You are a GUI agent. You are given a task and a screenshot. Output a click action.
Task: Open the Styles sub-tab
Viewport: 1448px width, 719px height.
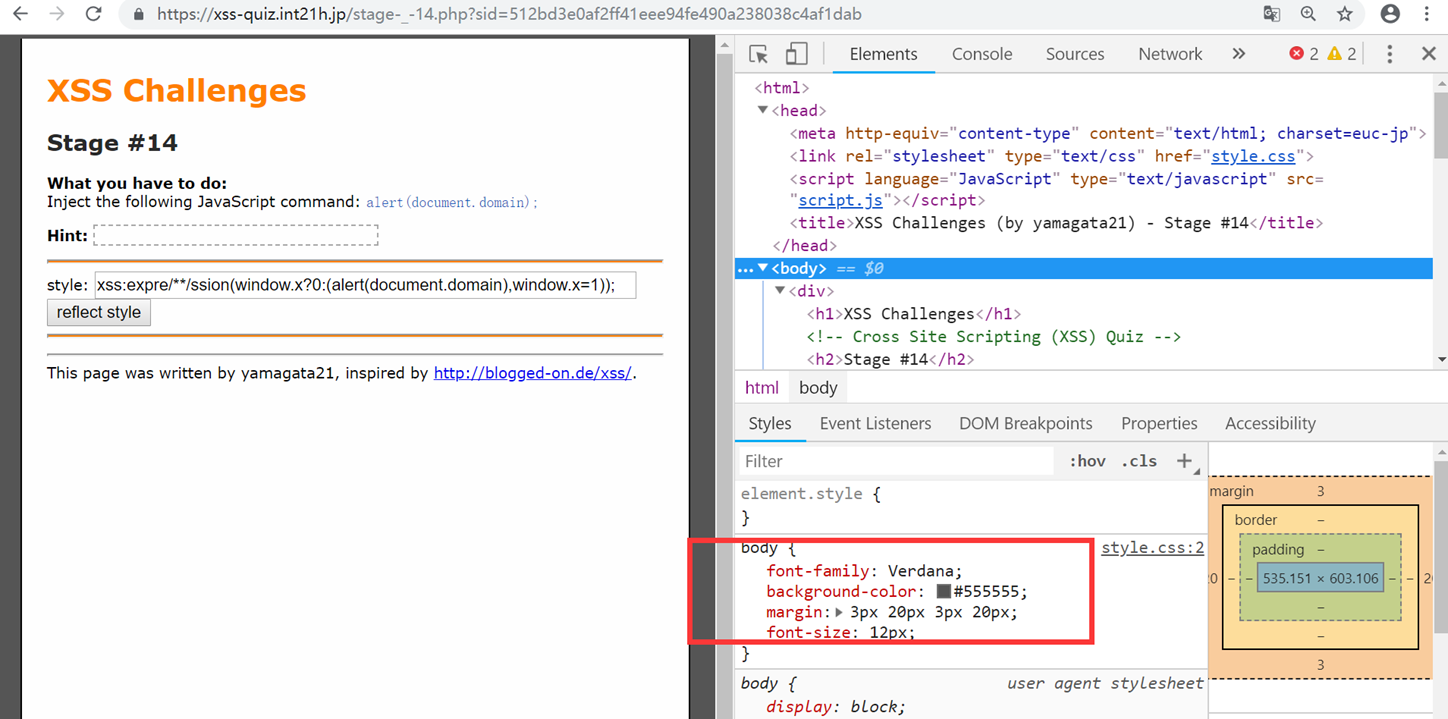(770, 423)
